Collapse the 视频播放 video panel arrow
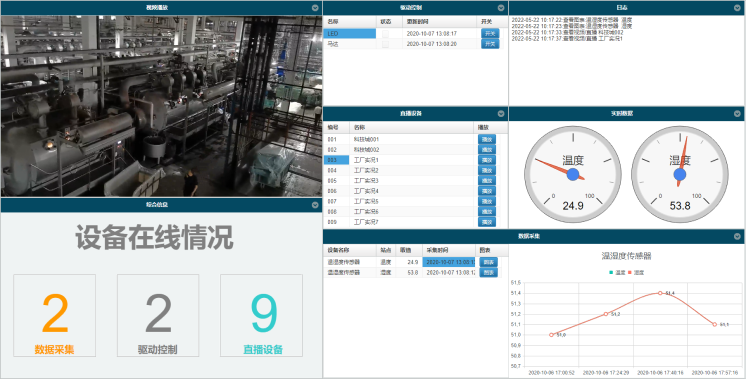 click(x=315, y=8)
